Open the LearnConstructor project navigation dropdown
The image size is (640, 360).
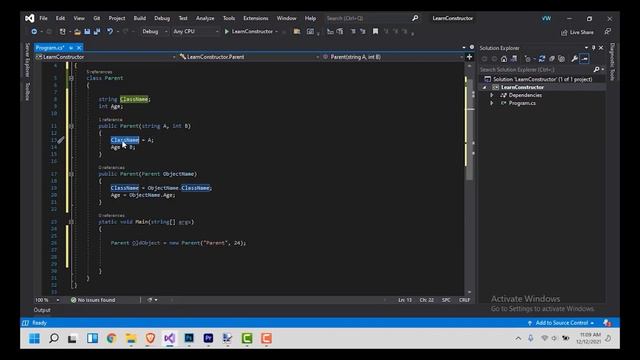[x=106, y=57]
